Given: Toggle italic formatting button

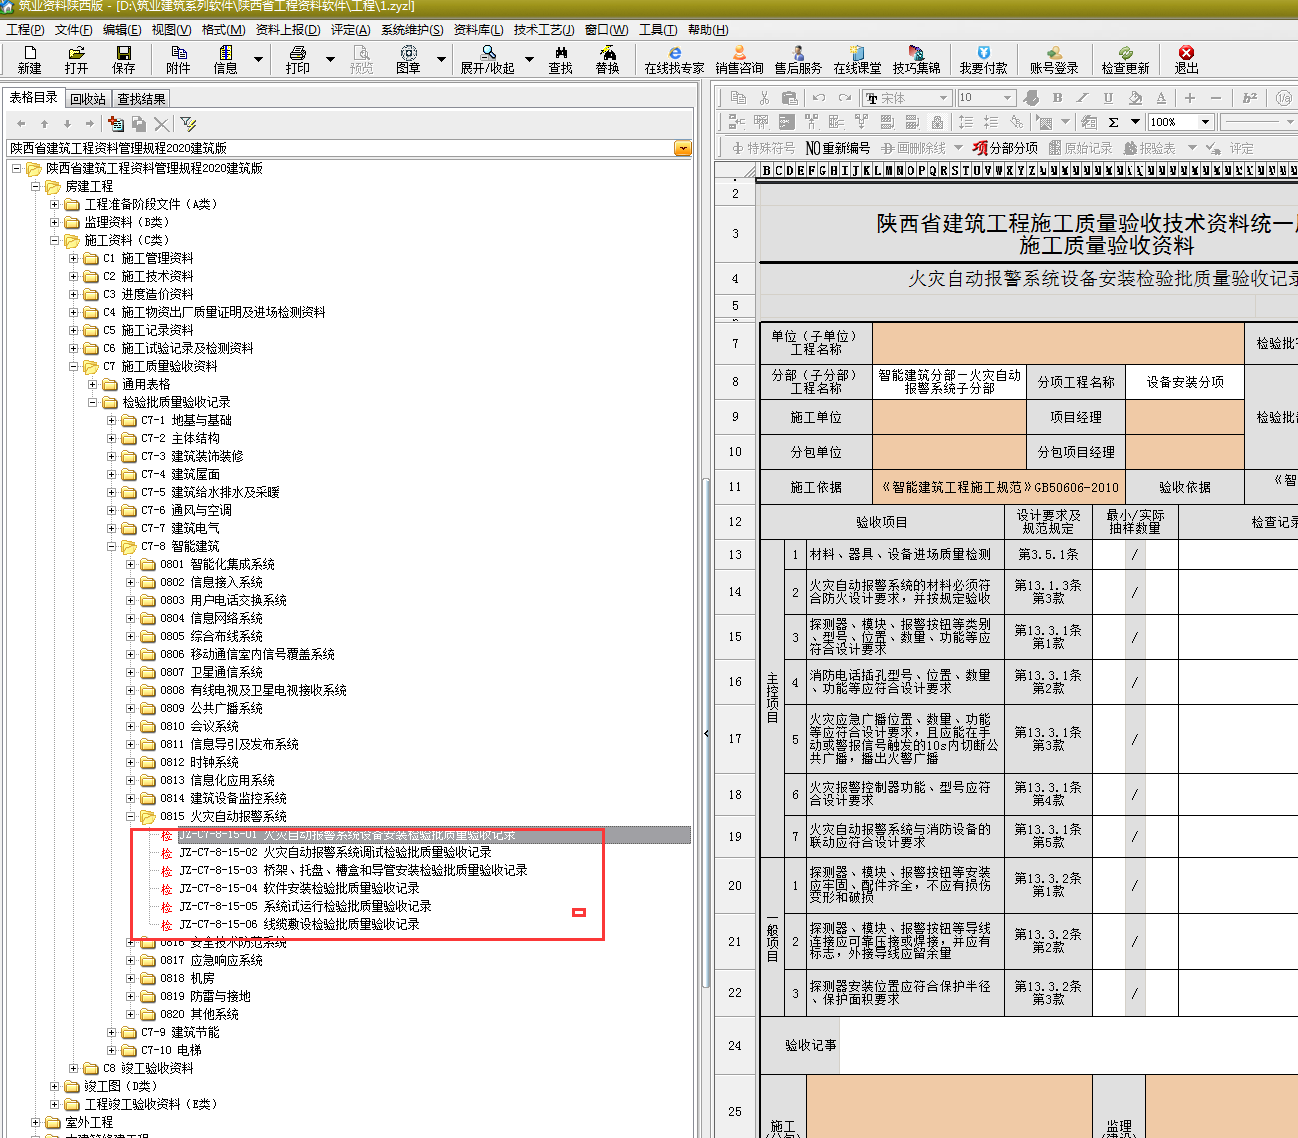Looking at the screenshot, I should click(x=1082, y=98).
